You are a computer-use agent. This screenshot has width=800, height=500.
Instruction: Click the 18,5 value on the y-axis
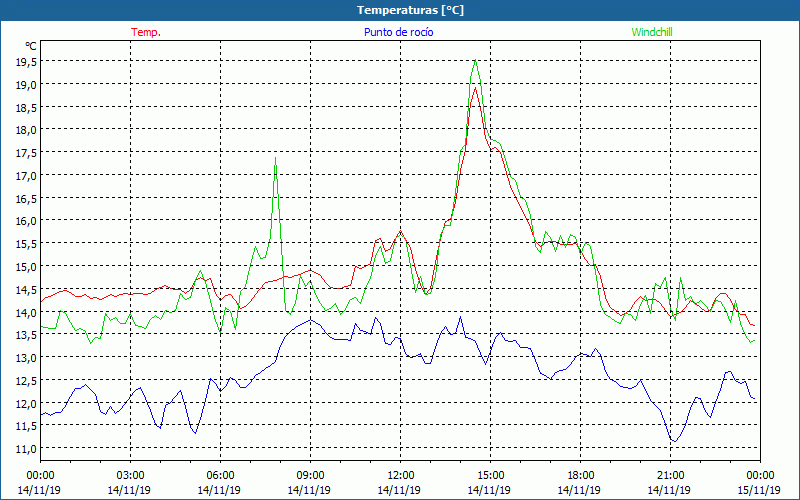coord(27,107)
